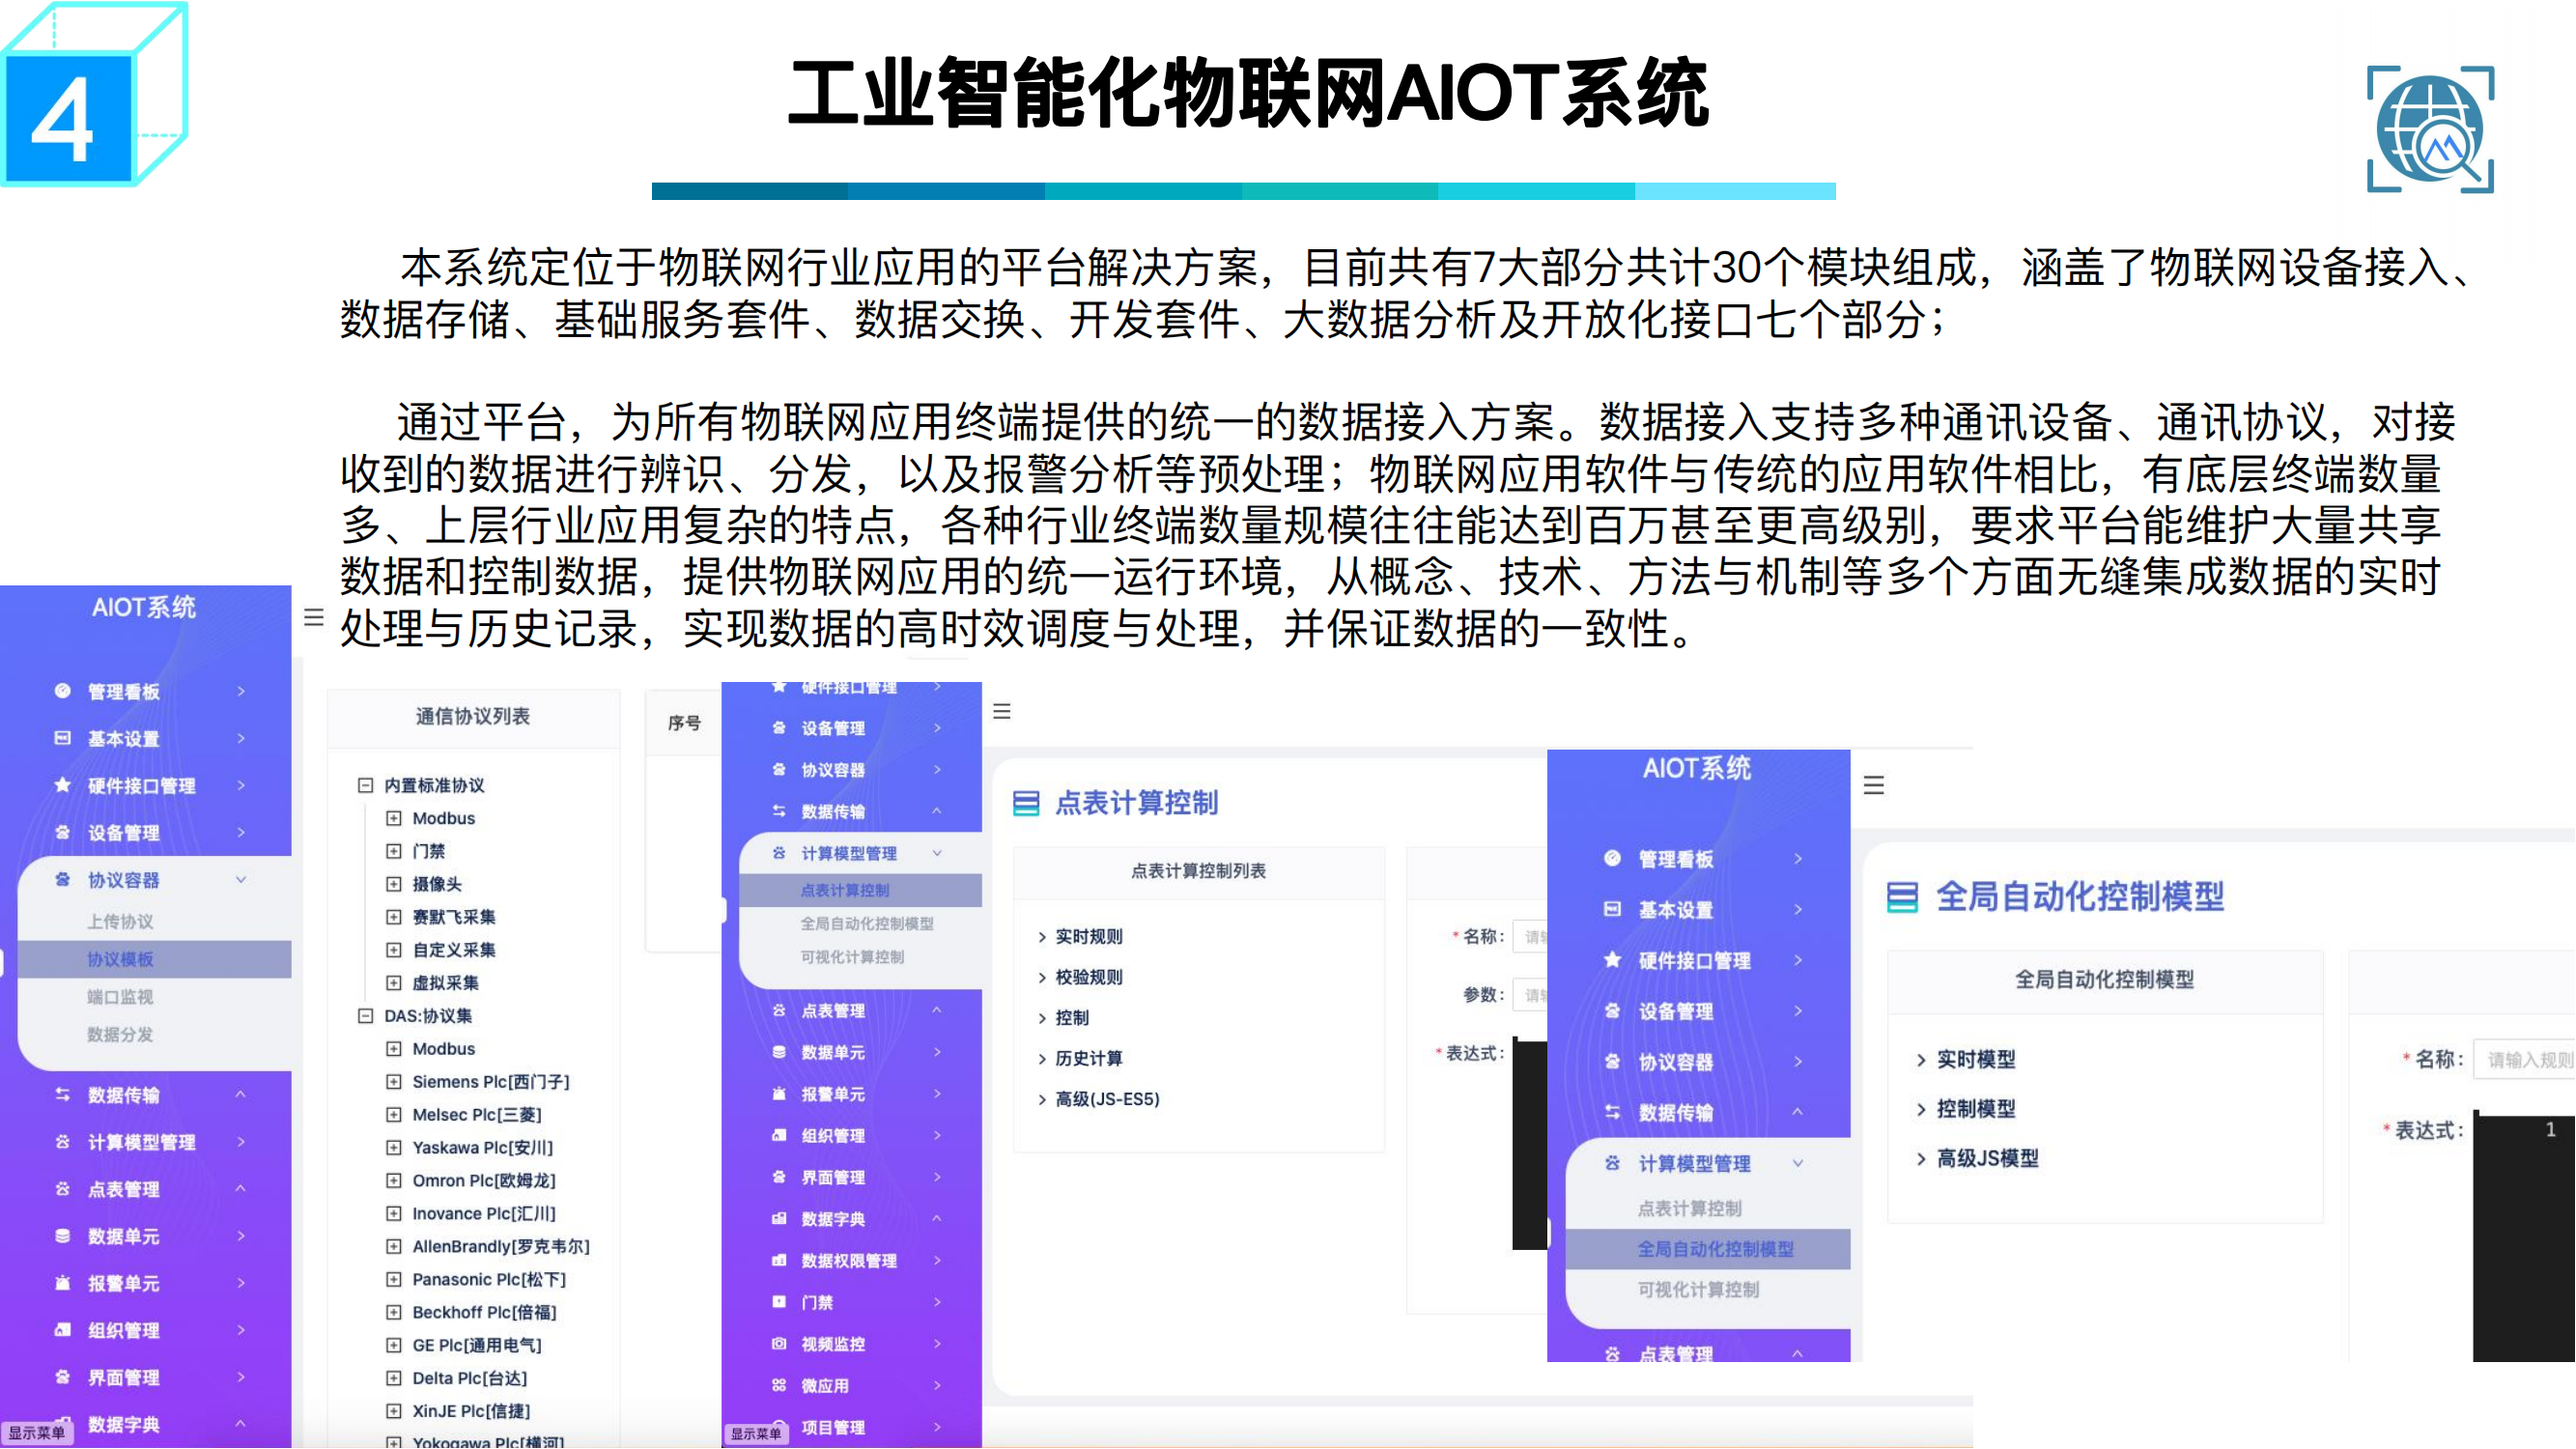Viewport: 2576px width, 1449px height.
Task: Click the star icon next to 硬件接口管理
Action: click(62, 785)
